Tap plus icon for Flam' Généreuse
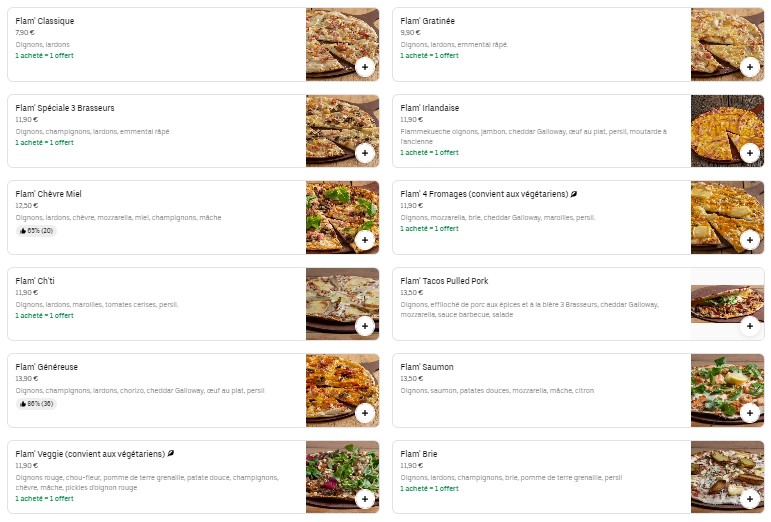Screen dimensions: 771x522 point(364,413)
